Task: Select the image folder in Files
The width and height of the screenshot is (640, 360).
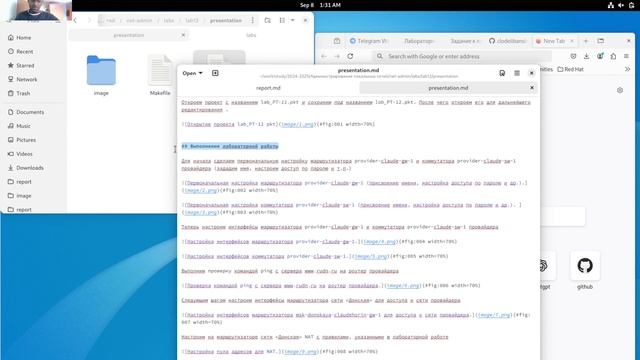Action: 101,75
